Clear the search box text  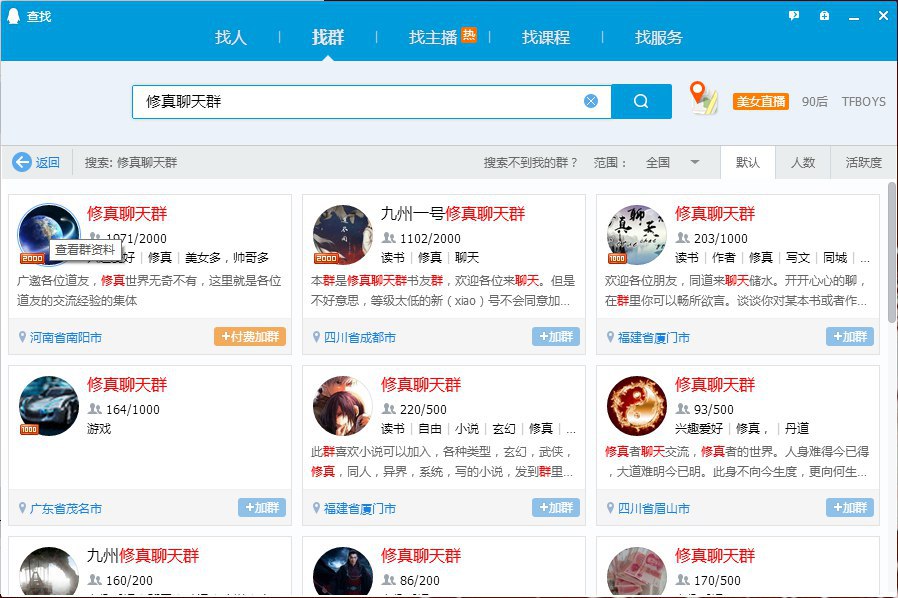click(x=591, y=101)
